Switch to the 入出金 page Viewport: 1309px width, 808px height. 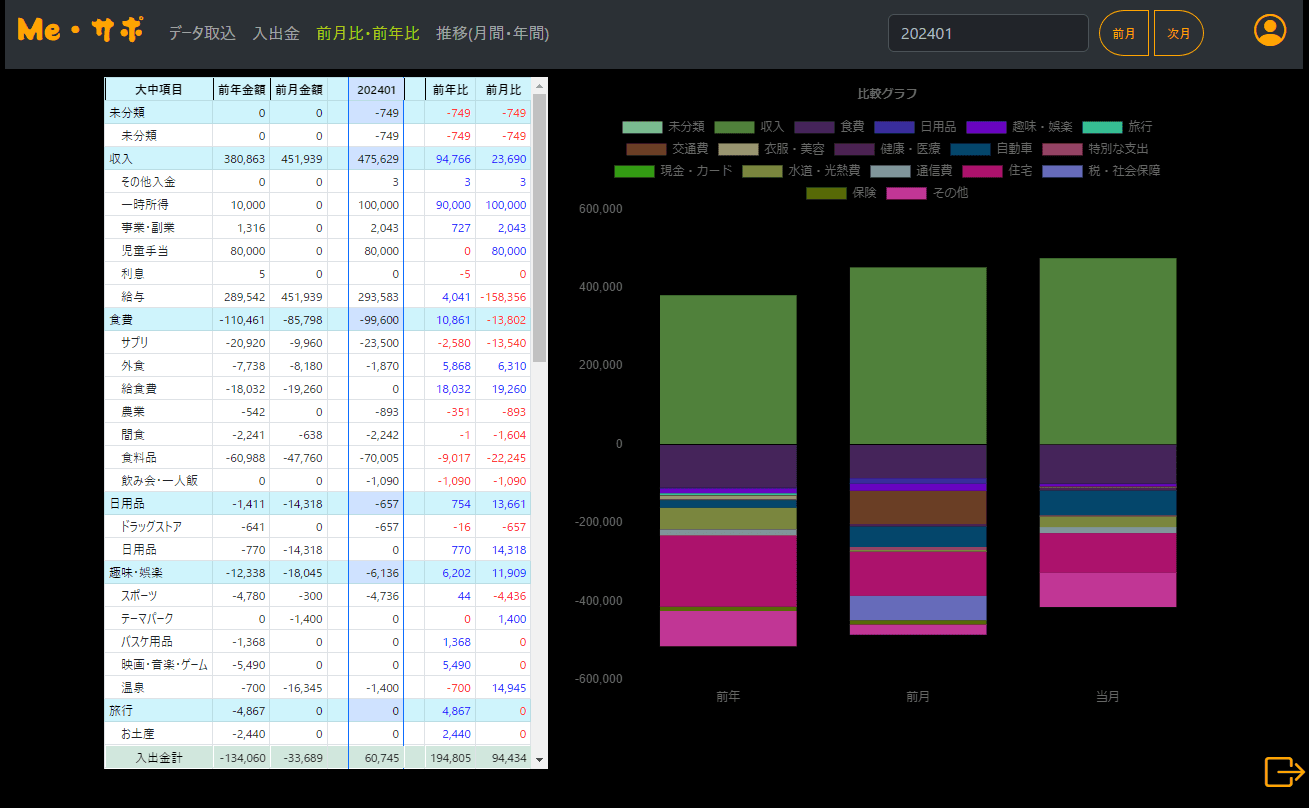(276, 33)
